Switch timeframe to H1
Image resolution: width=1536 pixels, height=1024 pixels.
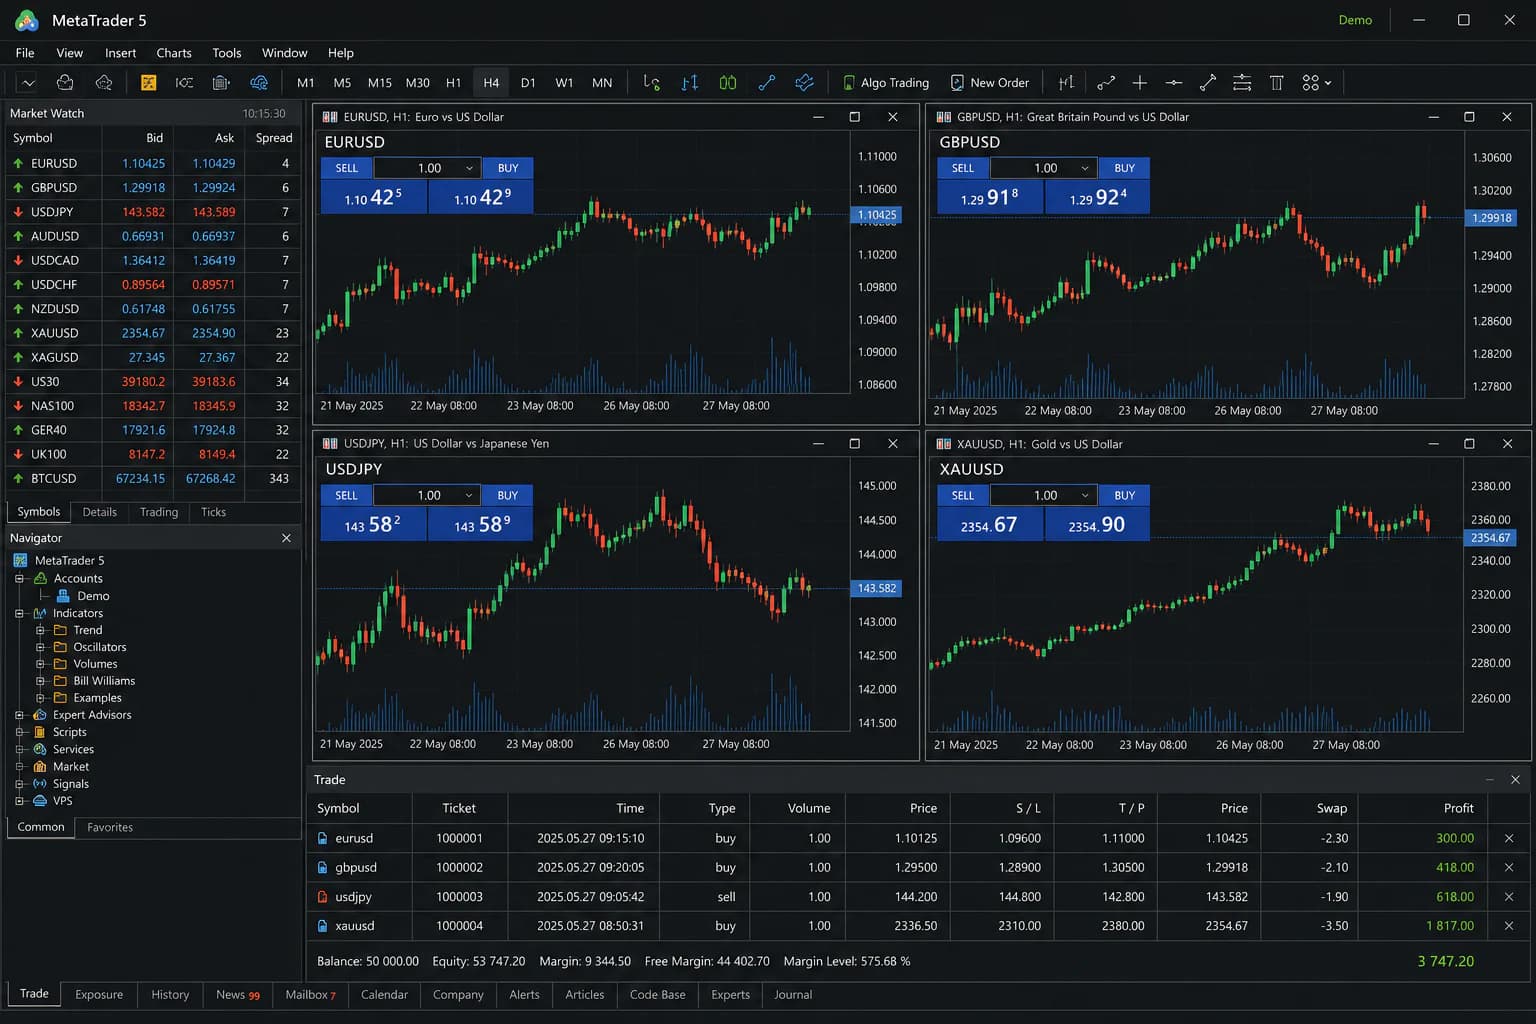[x=454, y=83]
